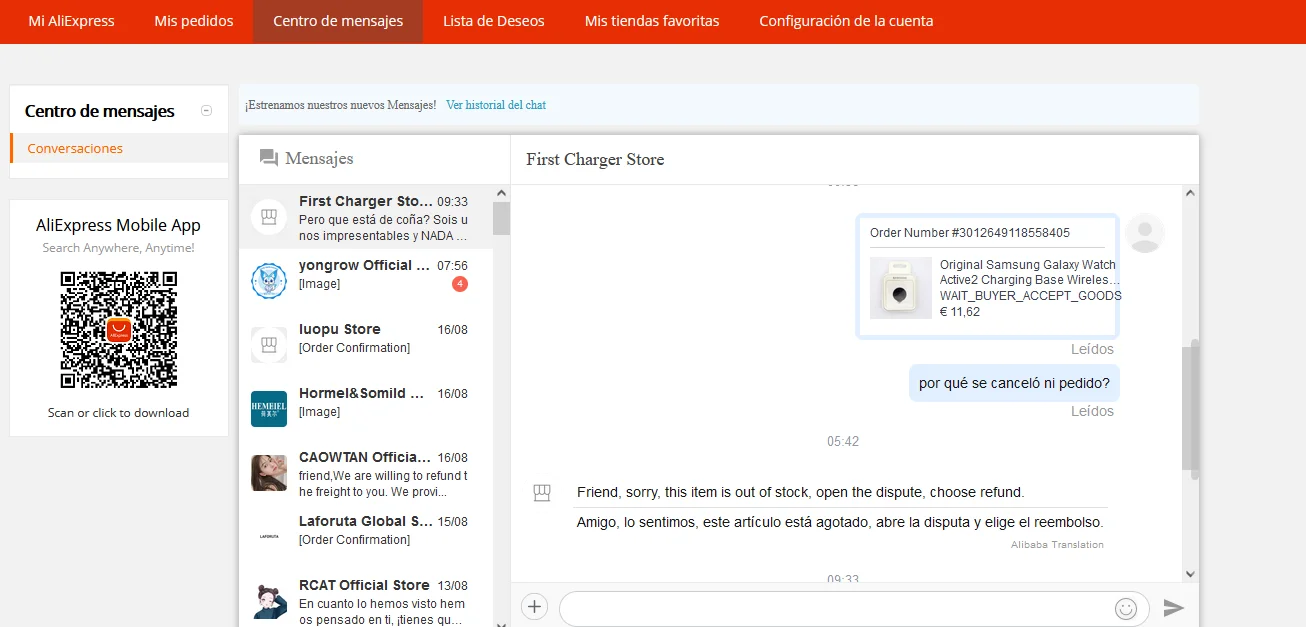Viewport: 1306px width, 627px height.
Task: Click First Charger Store shop avatar icon
Action: click(x=268, y=217)
